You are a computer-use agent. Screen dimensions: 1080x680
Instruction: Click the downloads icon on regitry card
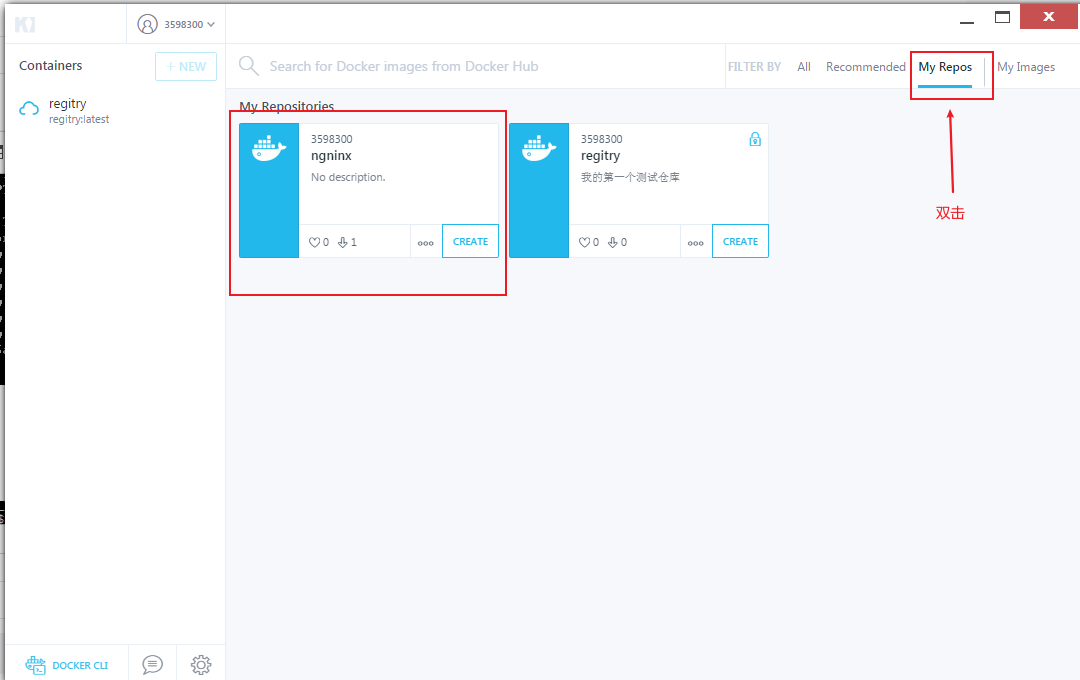click(612, 243)
